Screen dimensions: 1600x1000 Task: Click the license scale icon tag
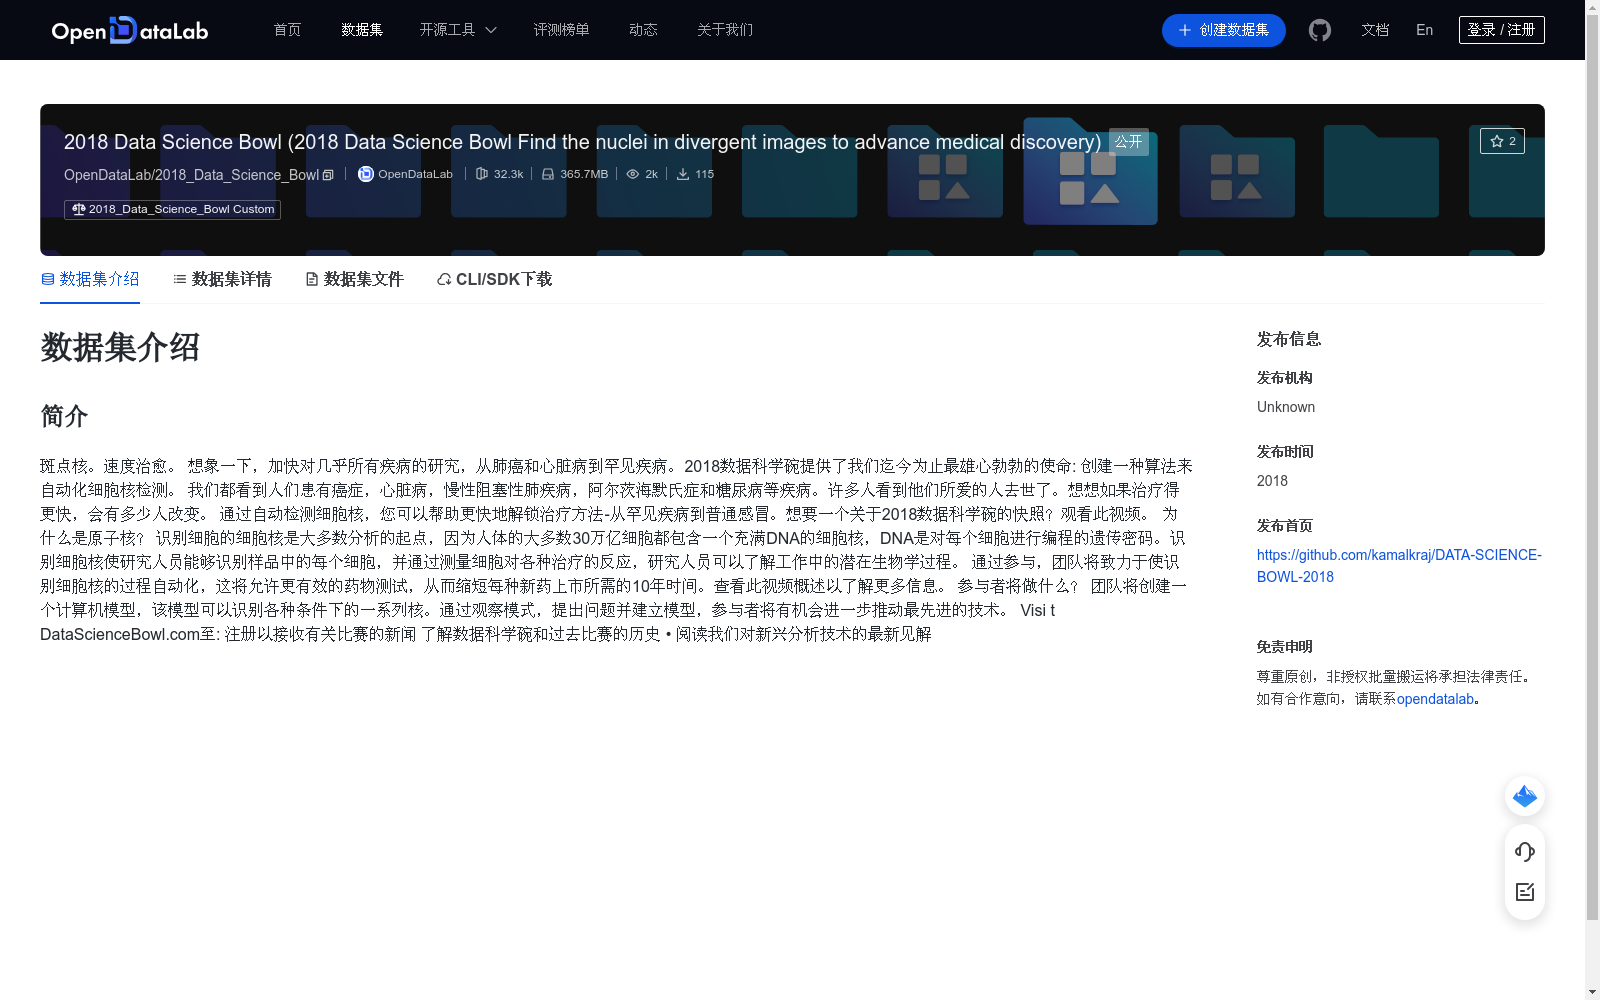point(79,209)
